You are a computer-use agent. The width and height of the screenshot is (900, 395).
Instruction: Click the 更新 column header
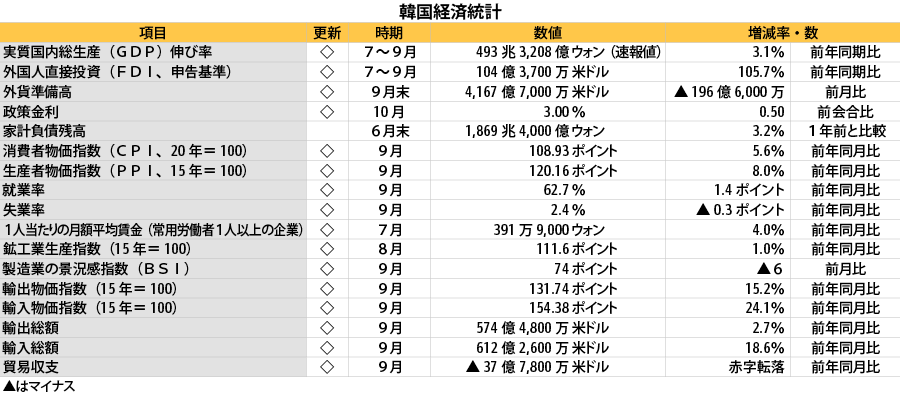pos(327,33)
